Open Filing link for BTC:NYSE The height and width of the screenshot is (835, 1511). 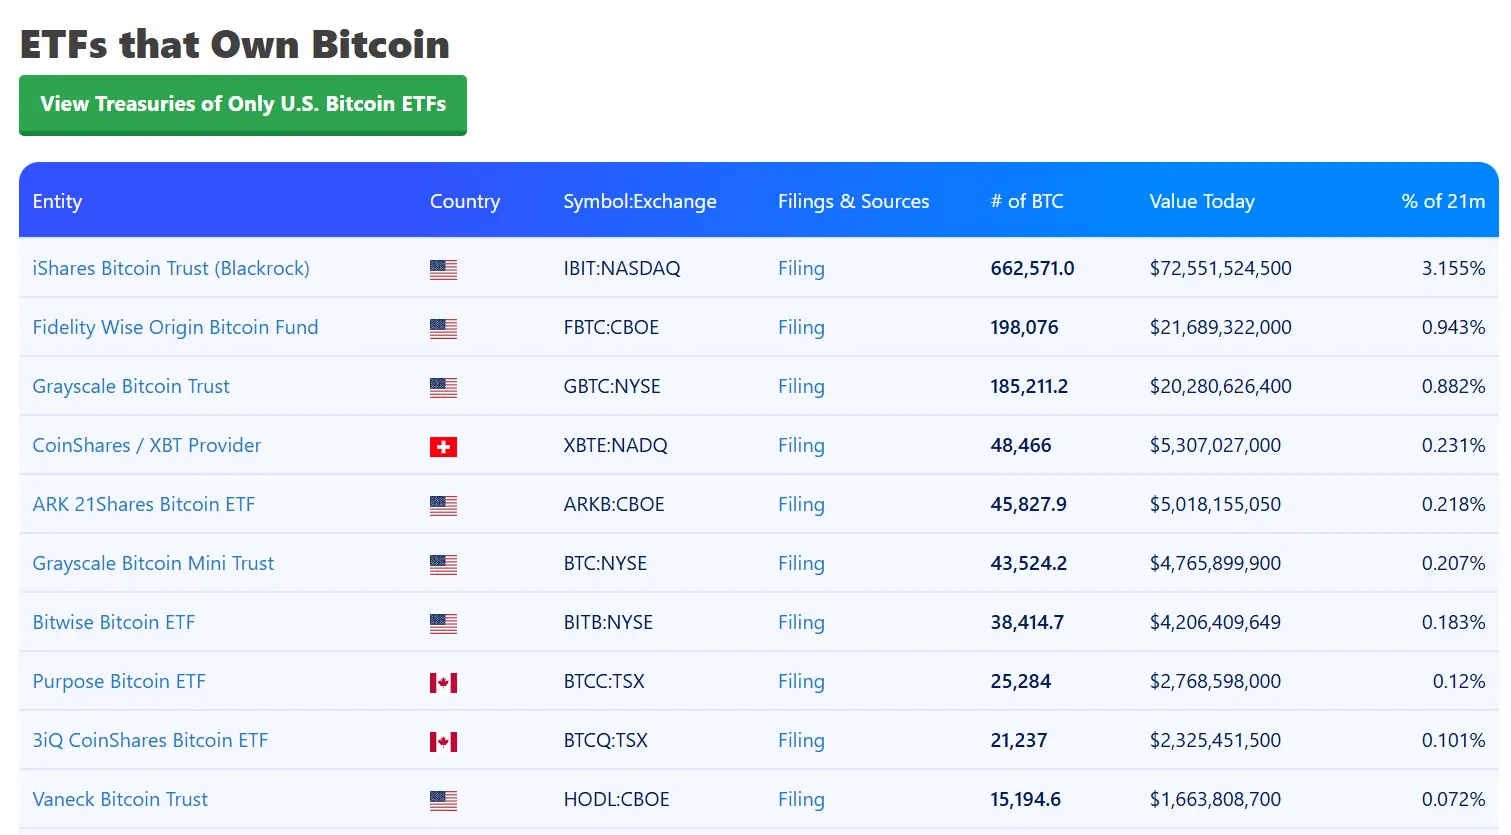[801, 563]
